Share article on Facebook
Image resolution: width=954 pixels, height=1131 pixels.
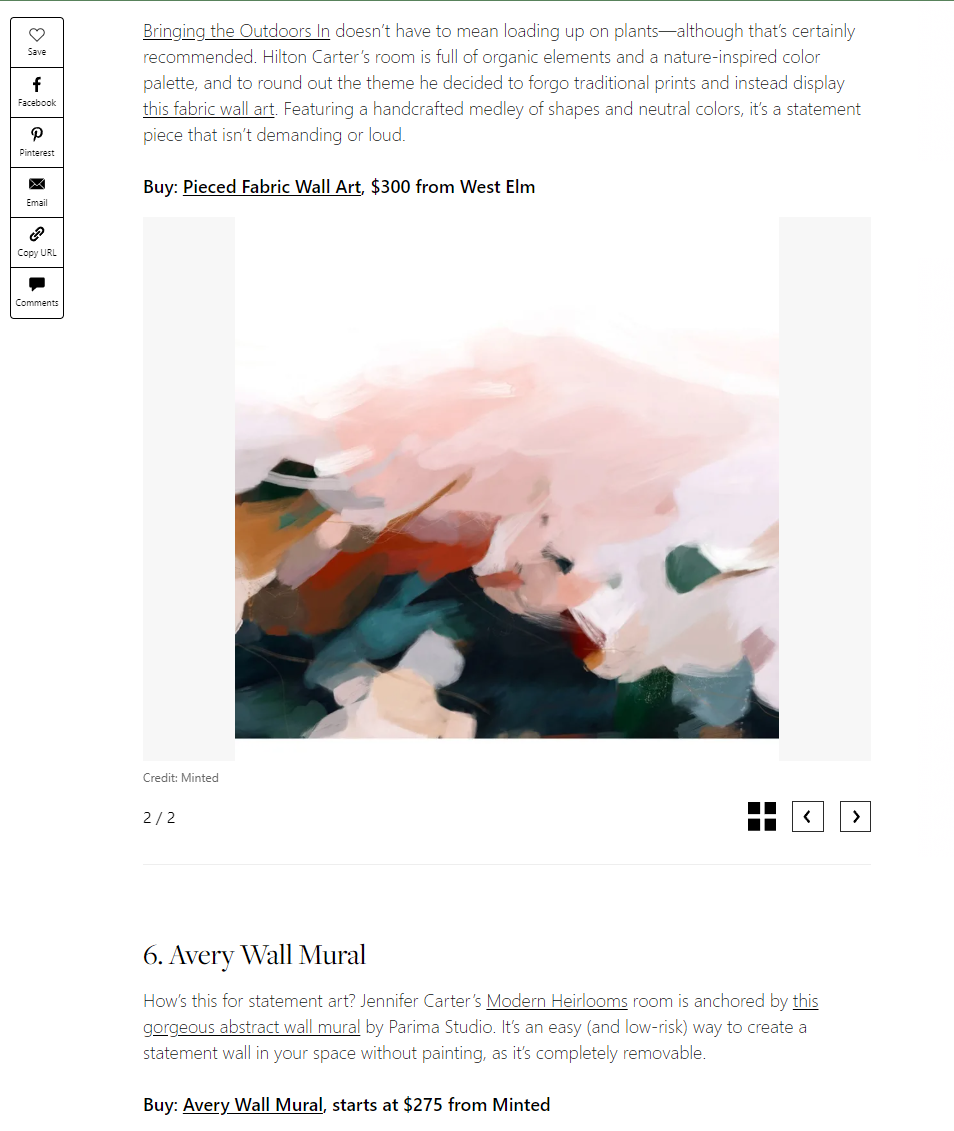[x=37, y=92]
